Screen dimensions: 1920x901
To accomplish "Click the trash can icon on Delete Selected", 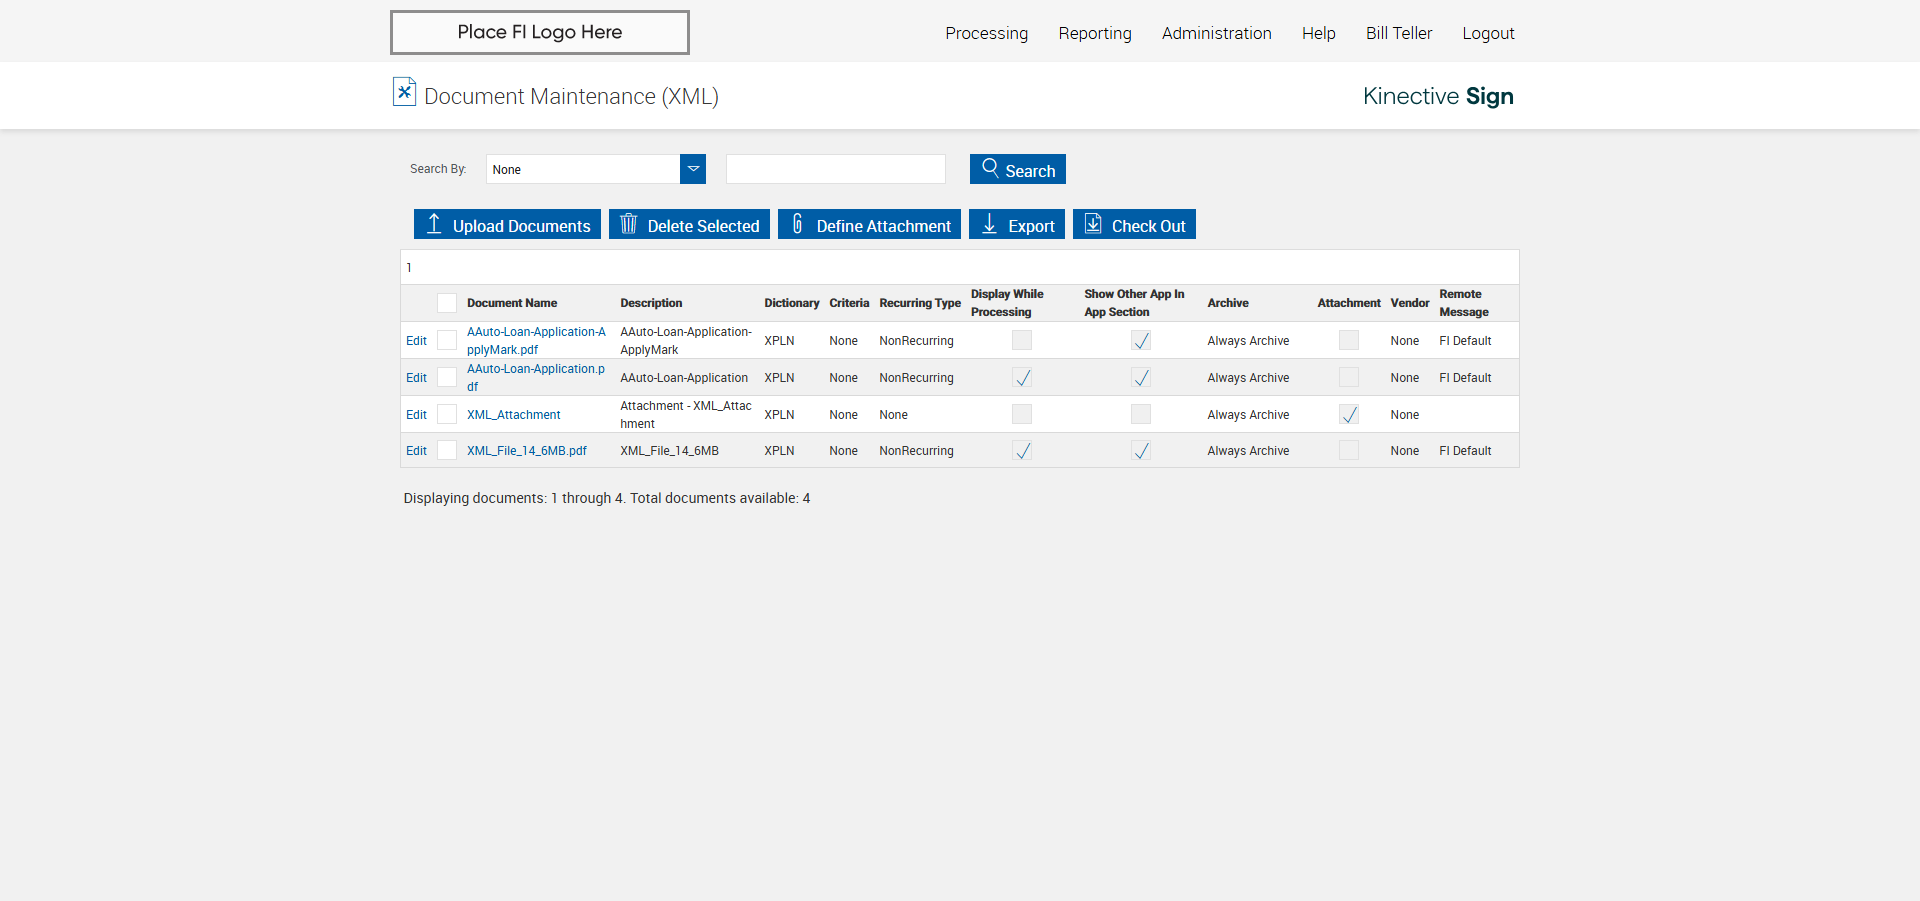I will (x=628, y=224).
